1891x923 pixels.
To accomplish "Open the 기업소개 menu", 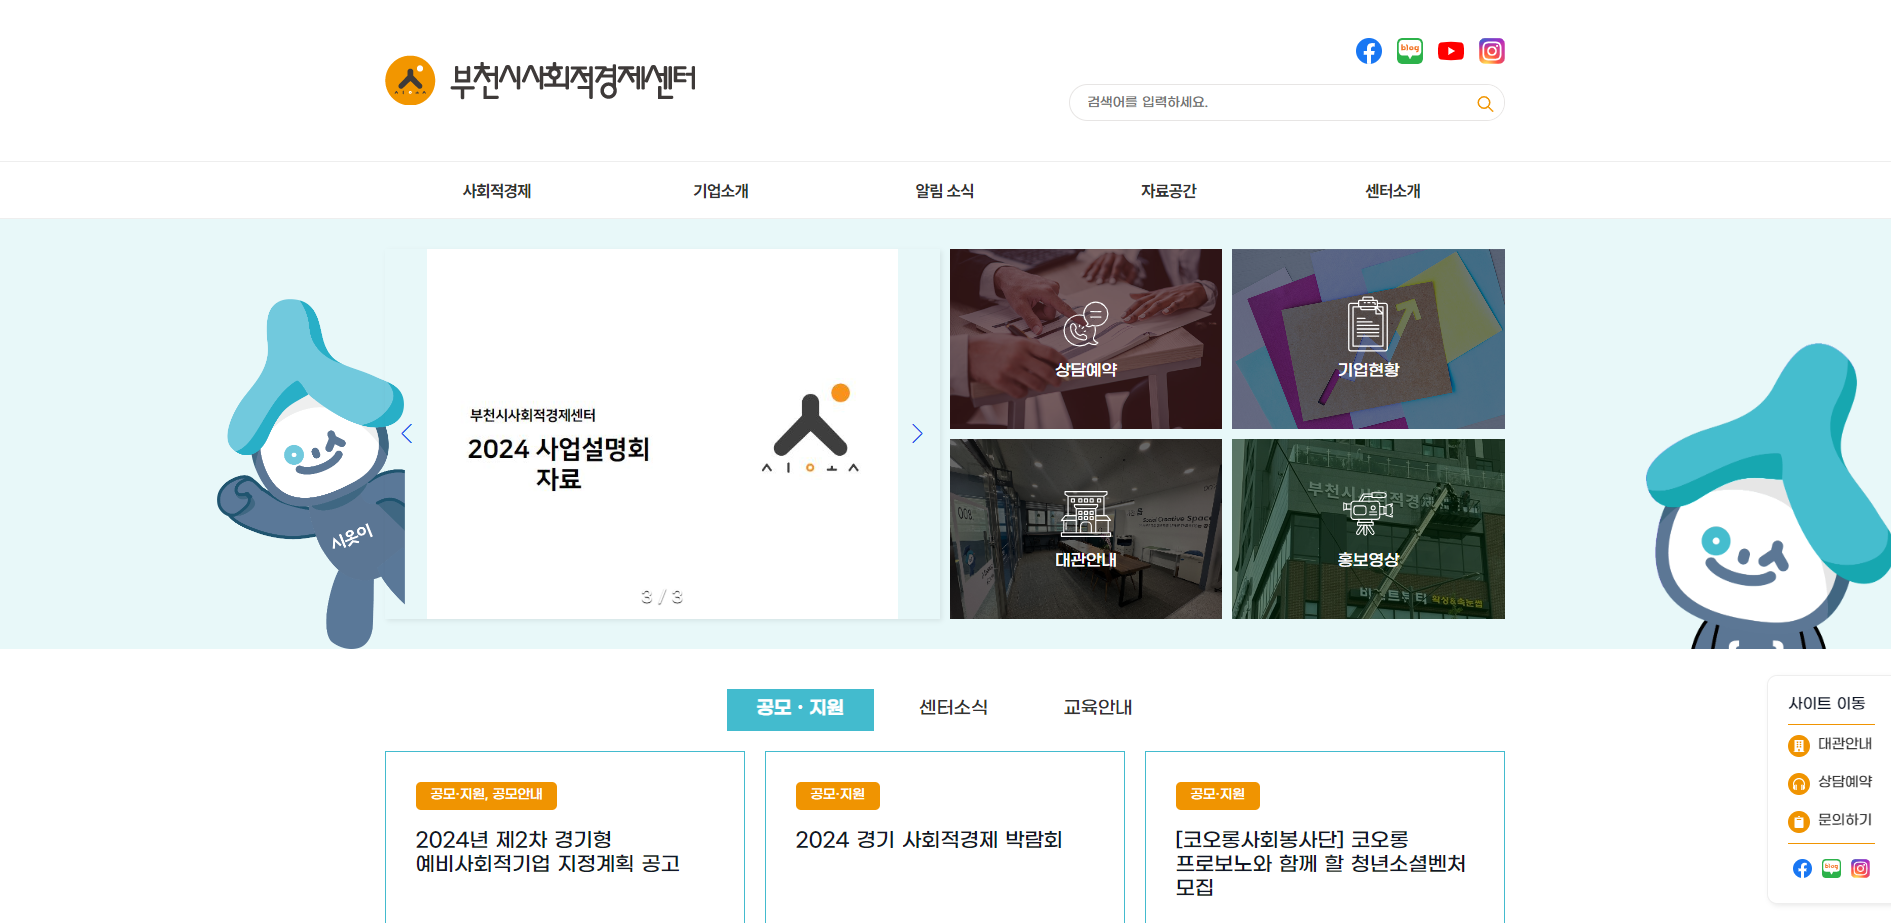I will coord(721,190).
